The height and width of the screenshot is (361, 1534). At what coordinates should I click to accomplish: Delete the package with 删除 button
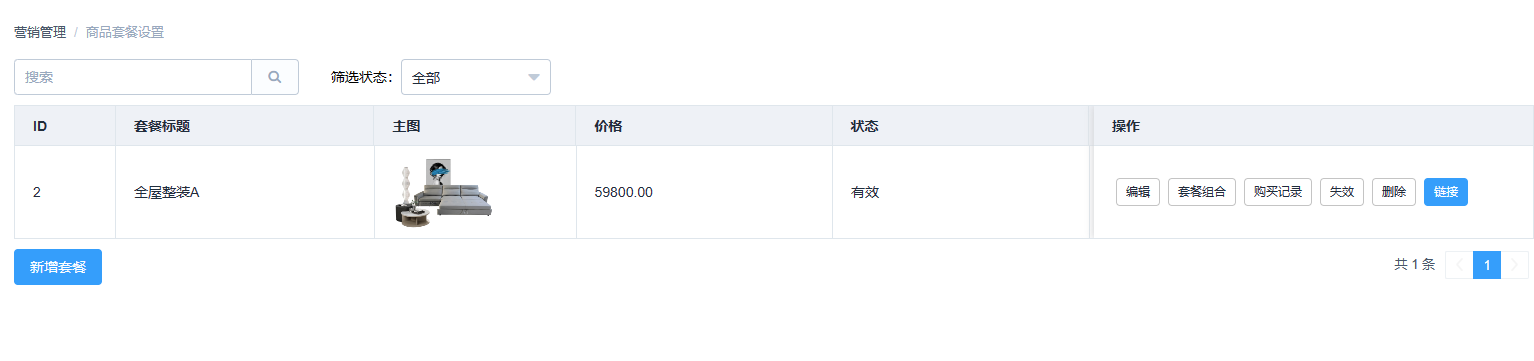pyautogui.click(x=1394, y=192)
